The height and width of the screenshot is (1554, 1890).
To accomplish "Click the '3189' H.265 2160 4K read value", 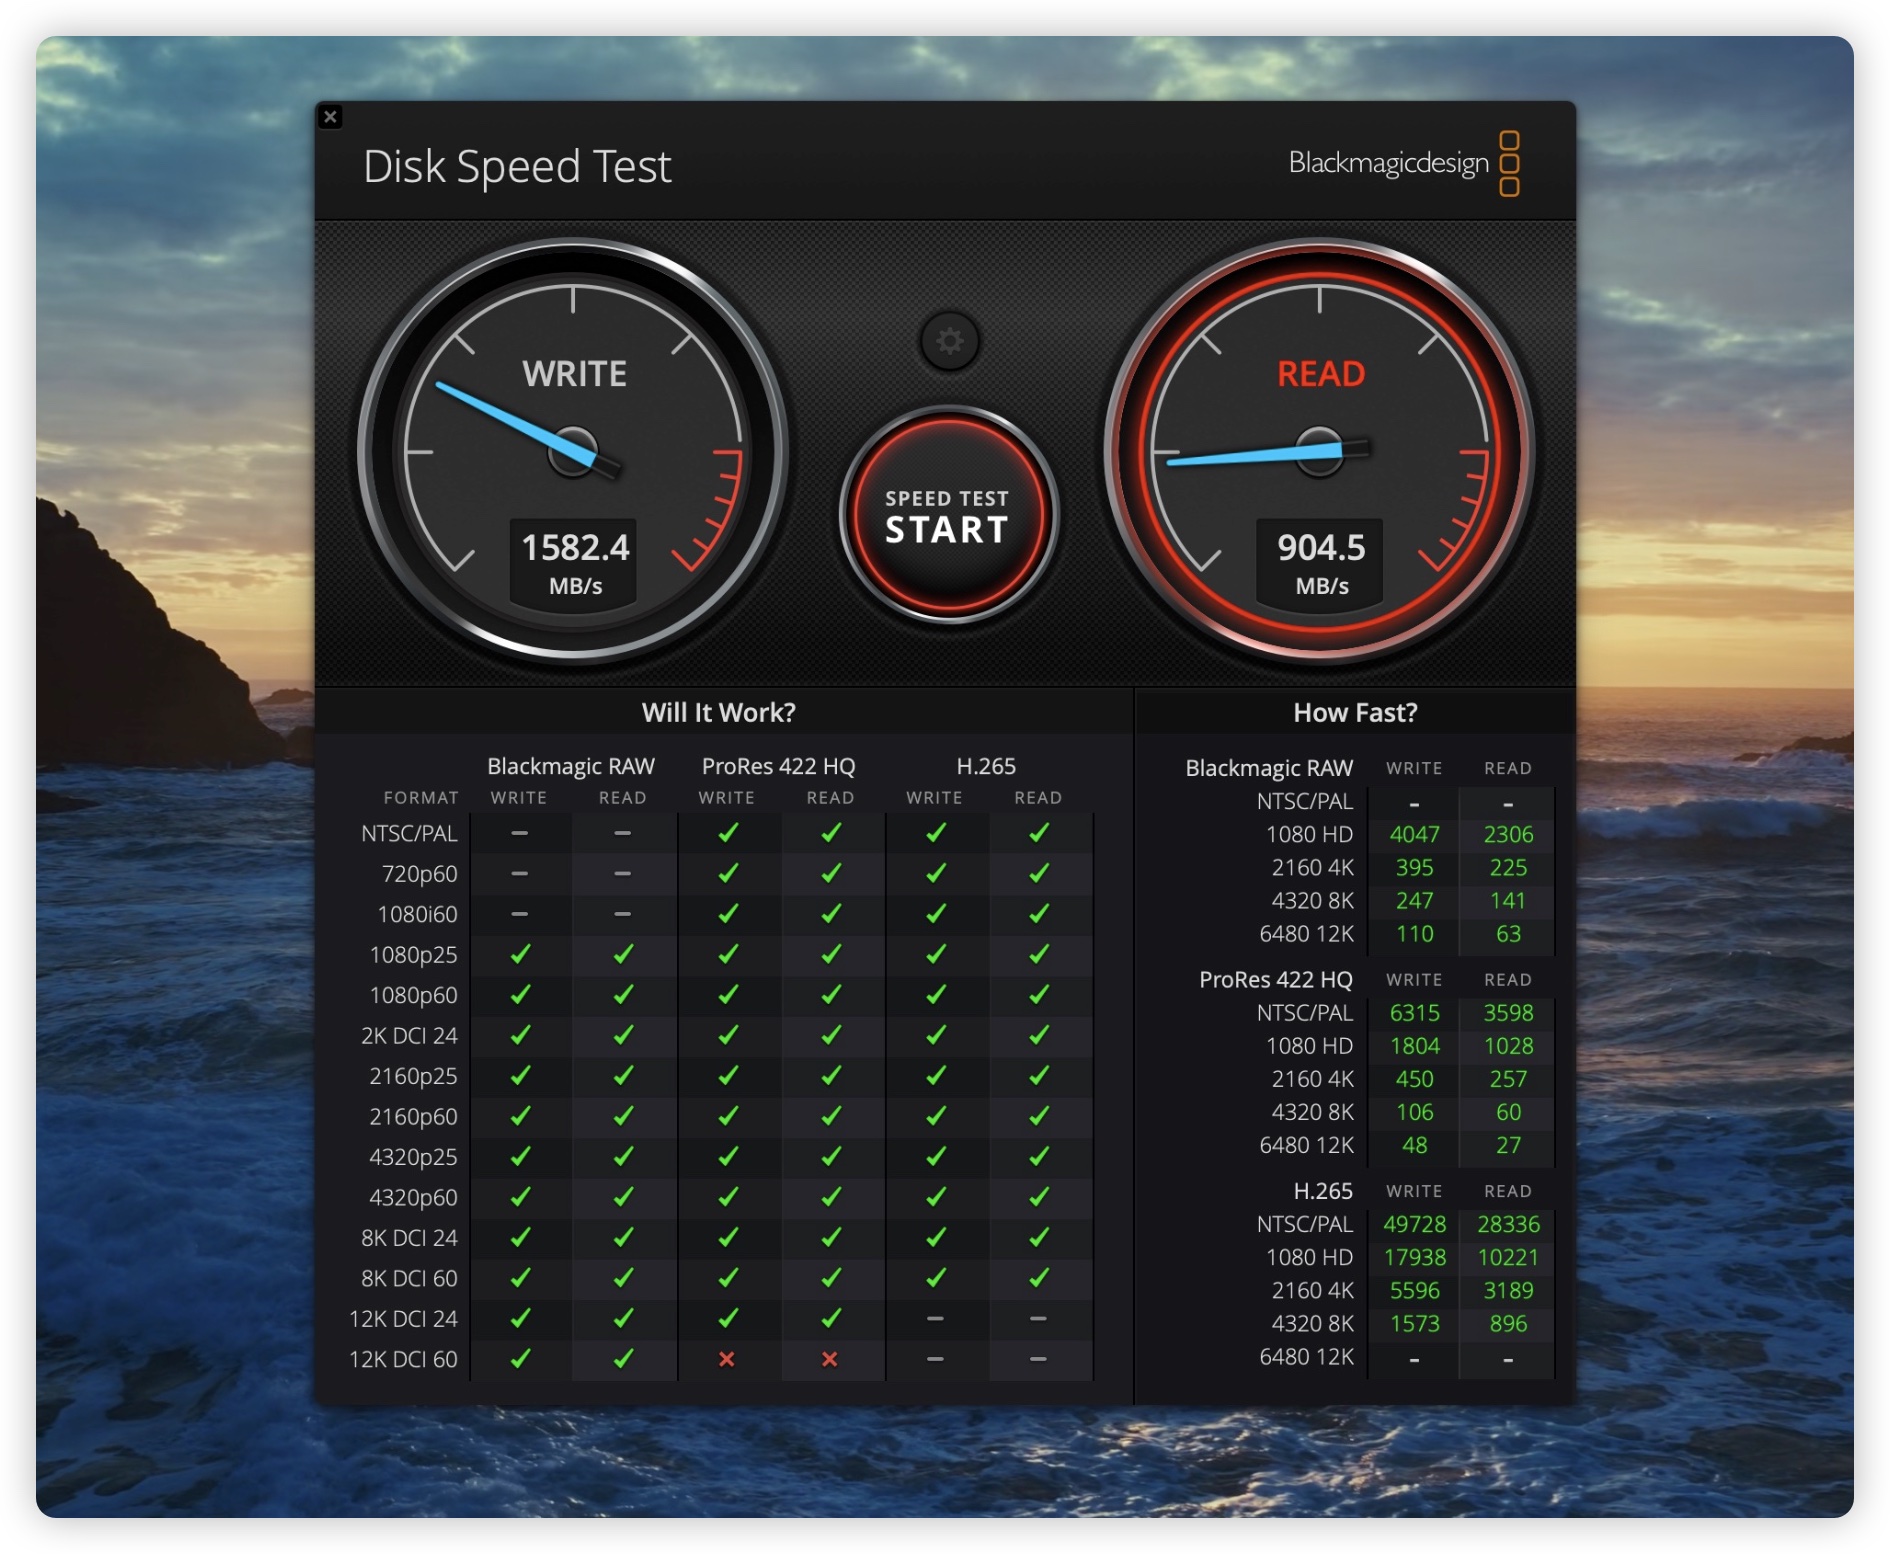I will pyautogui.click(x=1508, y=1290).
